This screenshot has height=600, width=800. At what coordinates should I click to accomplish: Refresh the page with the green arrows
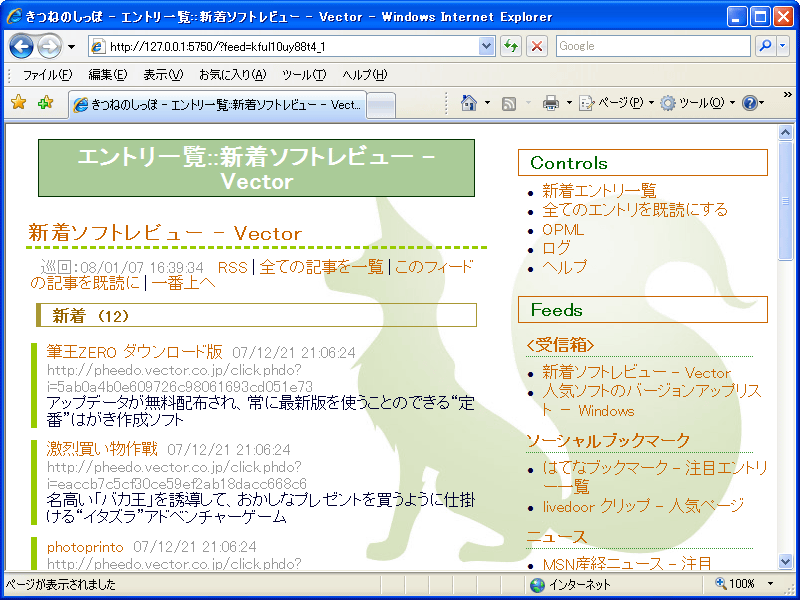(511, 47)
